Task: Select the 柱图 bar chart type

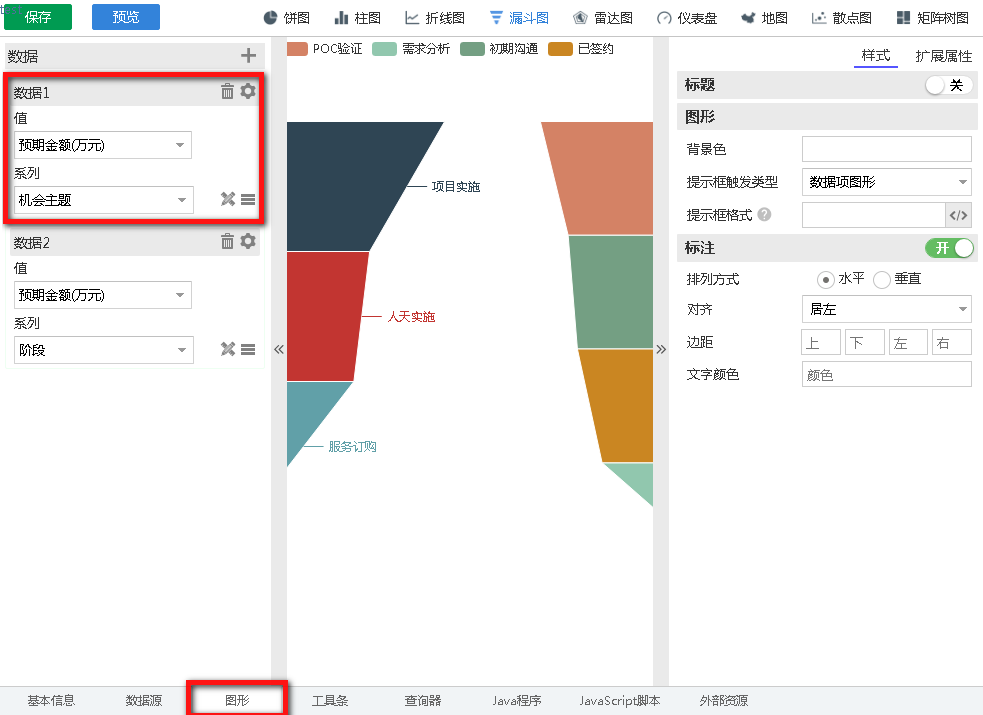Action: [x=357, y=18]
